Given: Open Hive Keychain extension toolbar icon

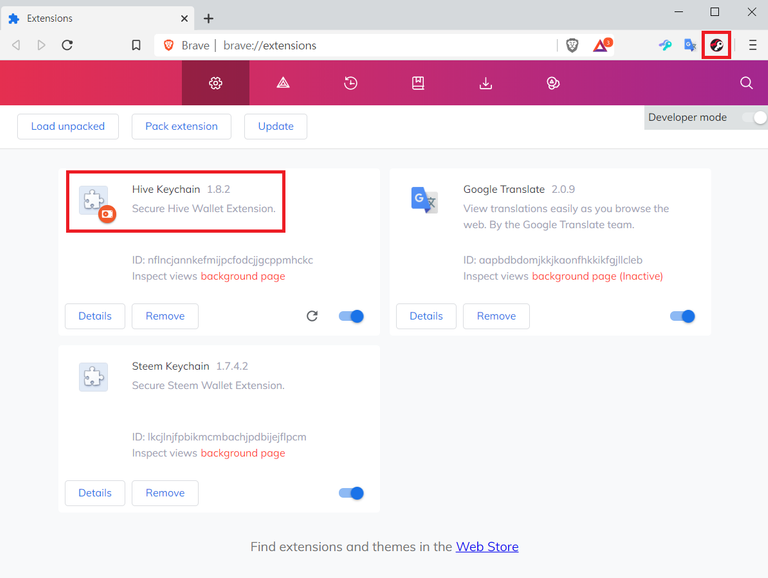Looking at the screenshot, I should coord(716,45).
